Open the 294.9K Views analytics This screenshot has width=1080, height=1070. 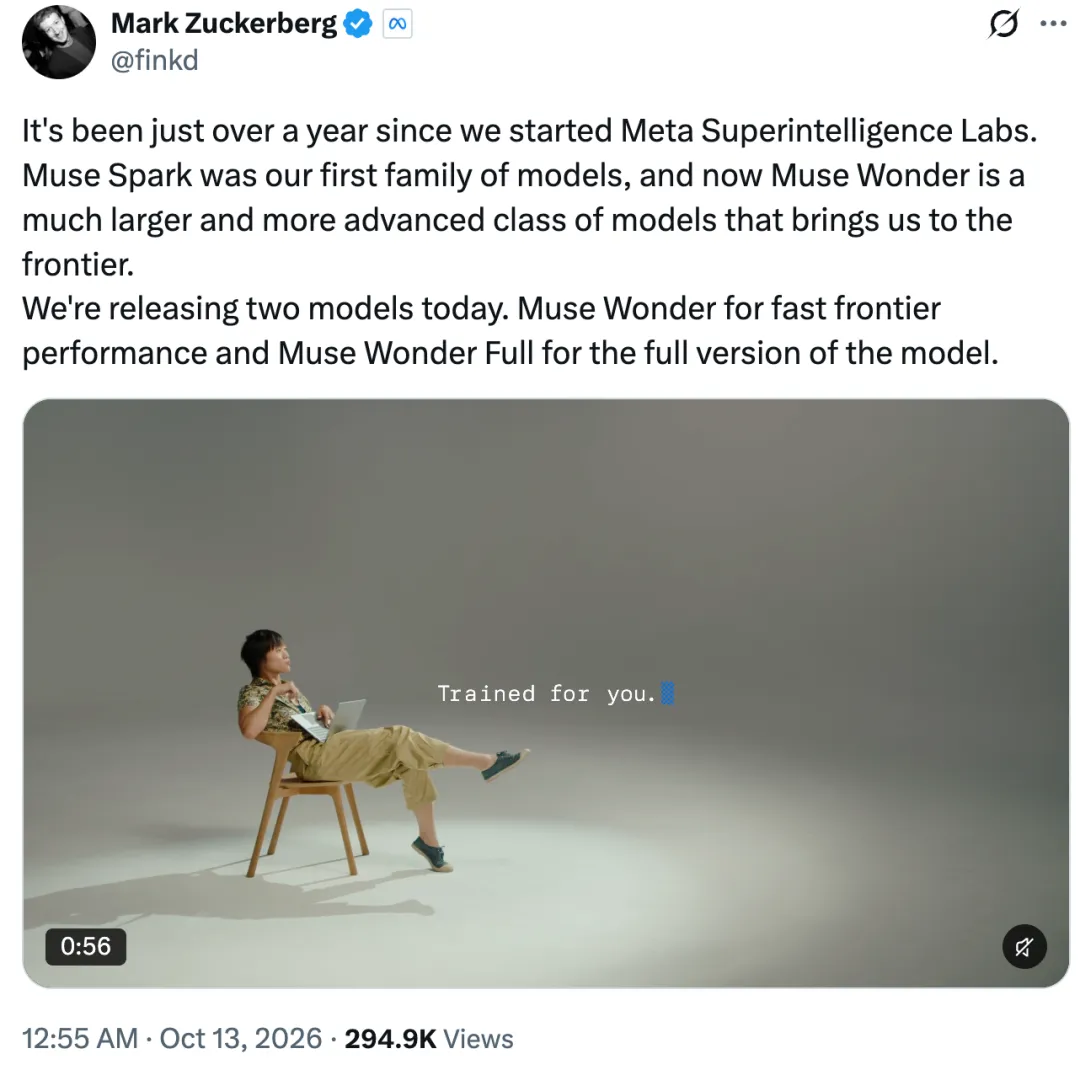point(429,1039)
